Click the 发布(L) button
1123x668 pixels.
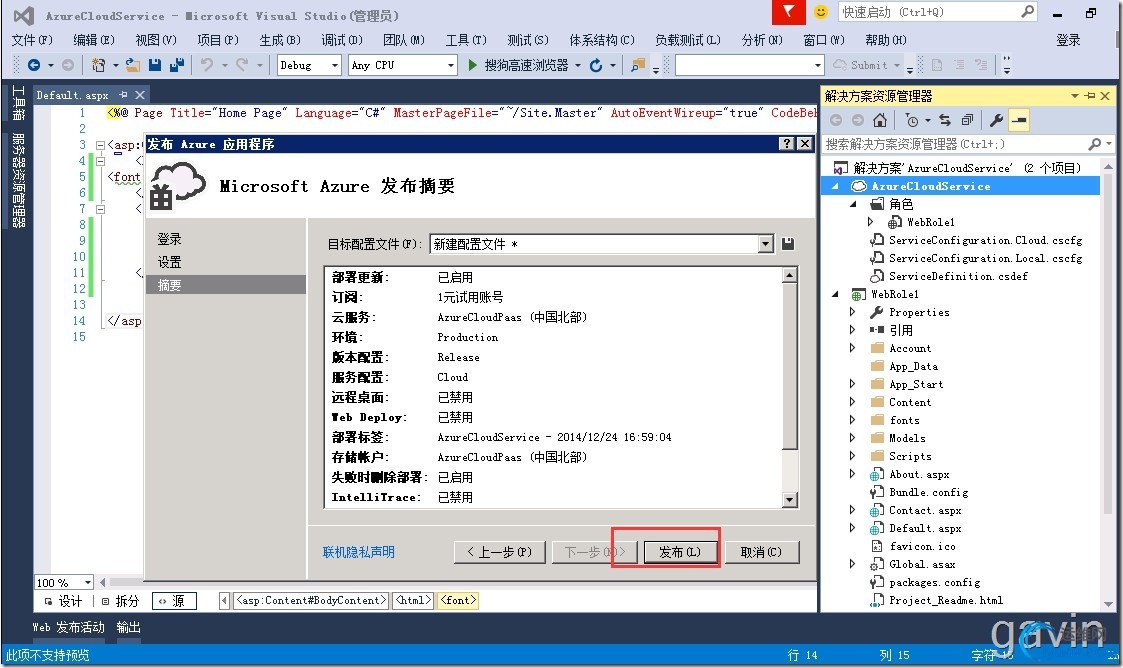(x=680, y=552)
